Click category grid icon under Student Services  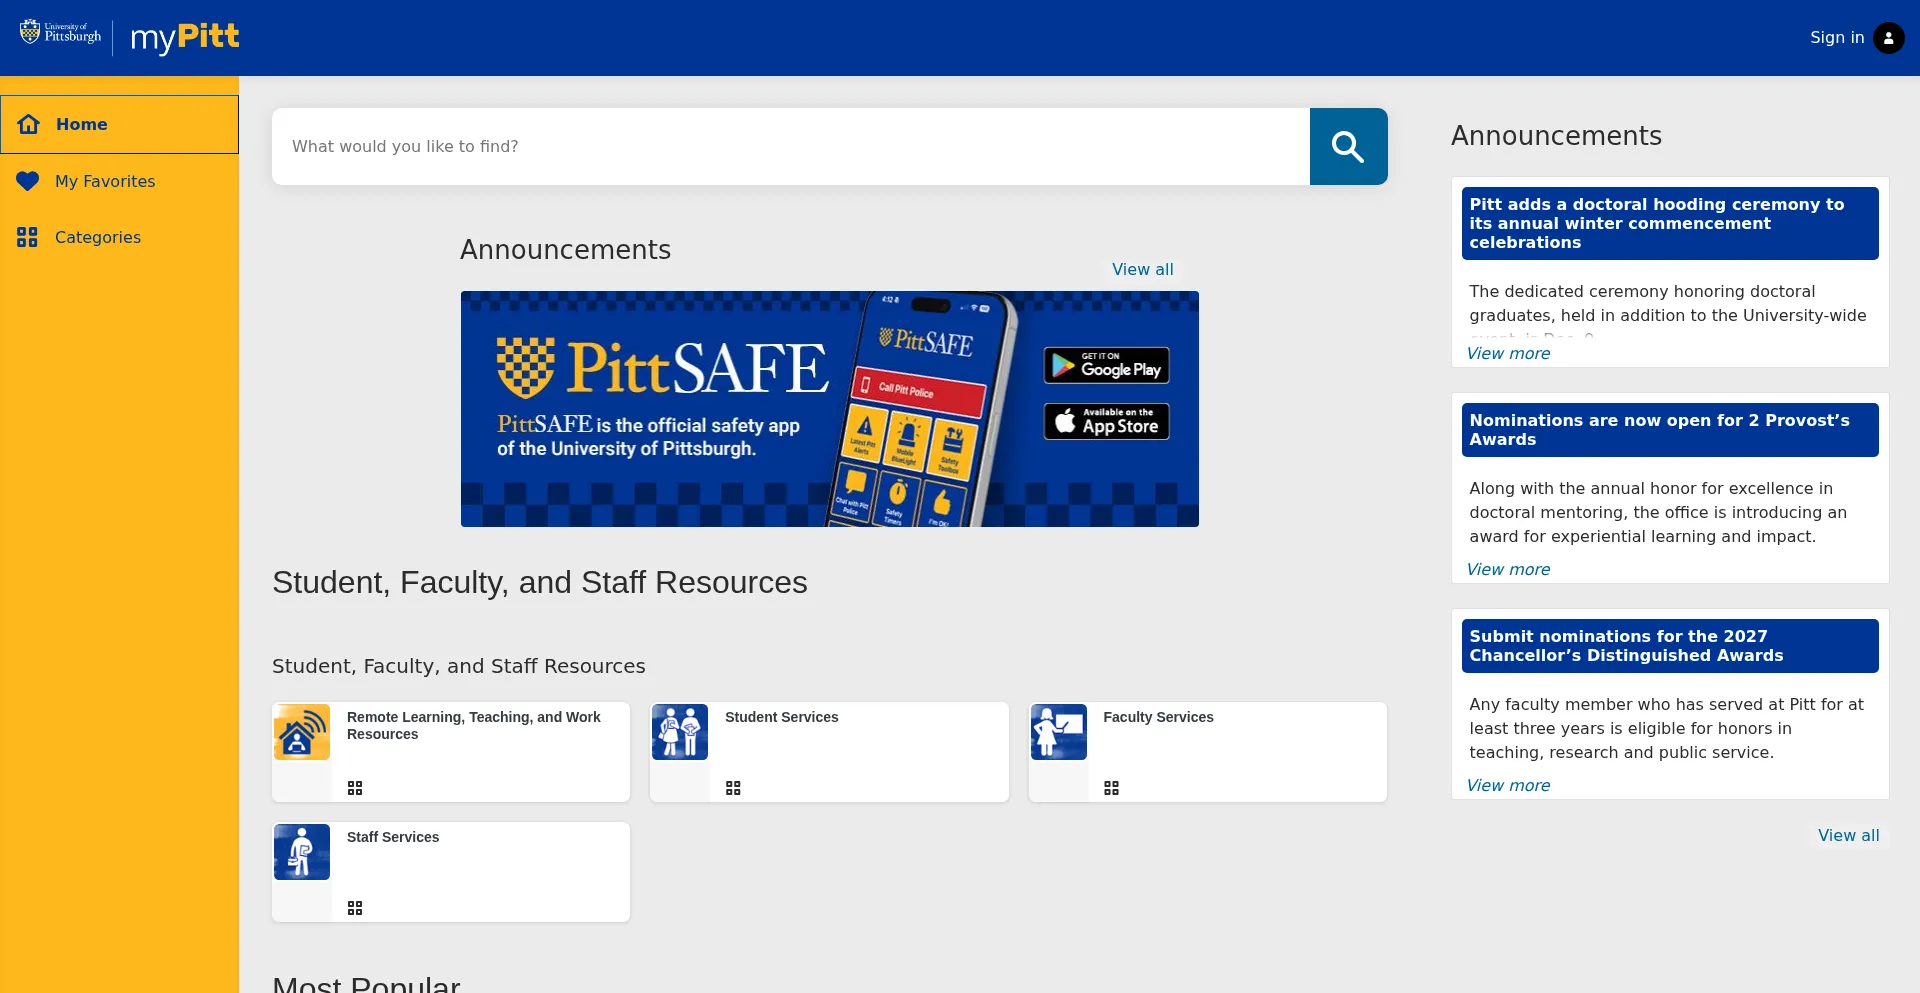pyautogui.click(x=733, y=788)
